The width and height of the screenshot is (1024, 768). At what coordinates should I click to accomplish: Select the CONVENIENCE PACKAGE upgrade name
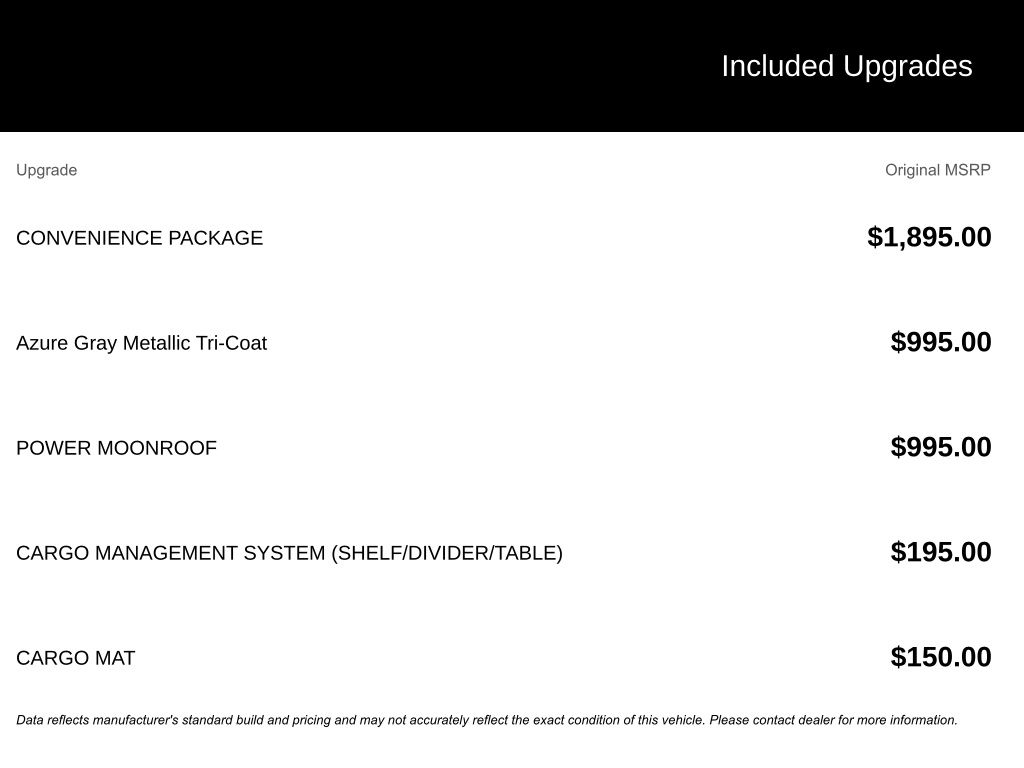tap(139, 238)
